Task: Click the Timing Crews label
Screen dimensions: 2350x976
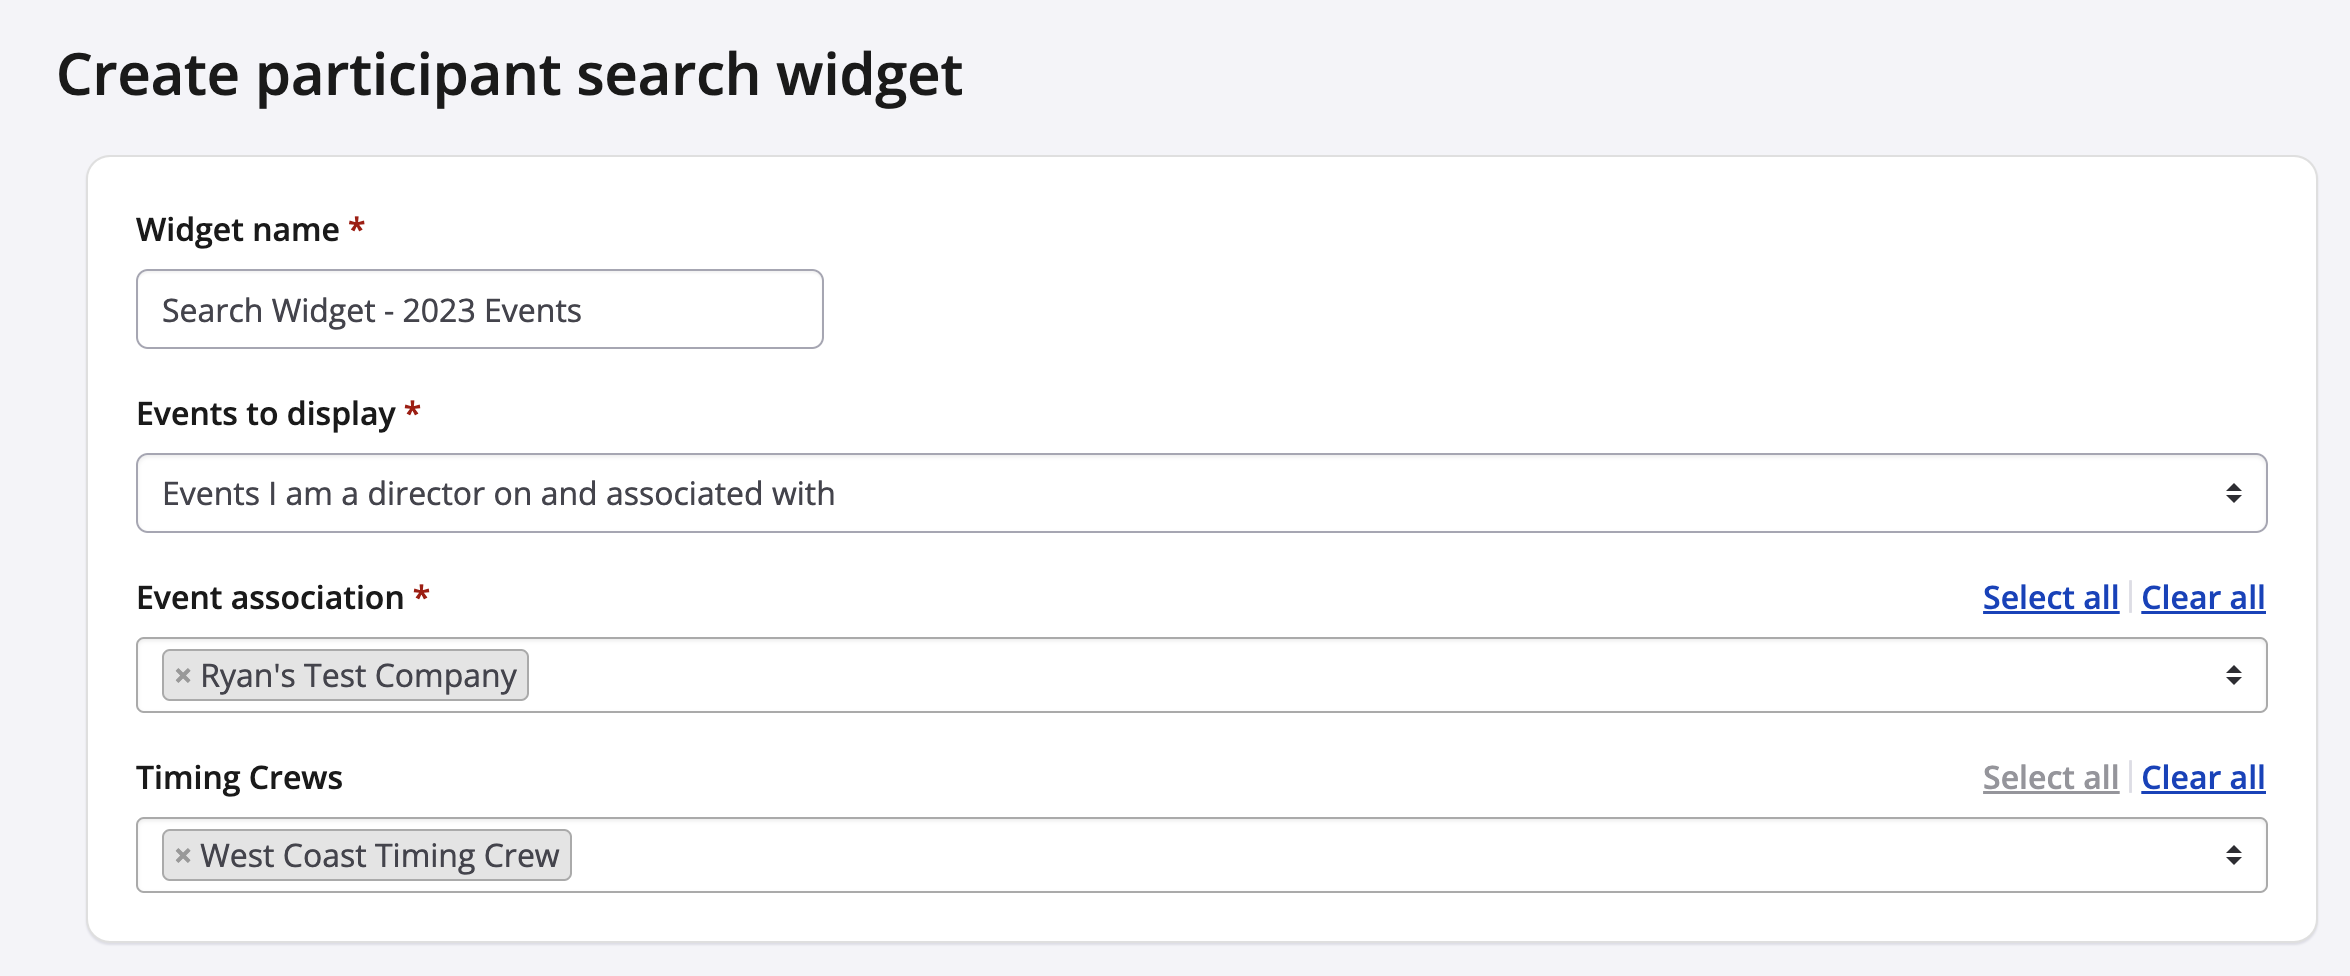Action: [x=239, y=778]
